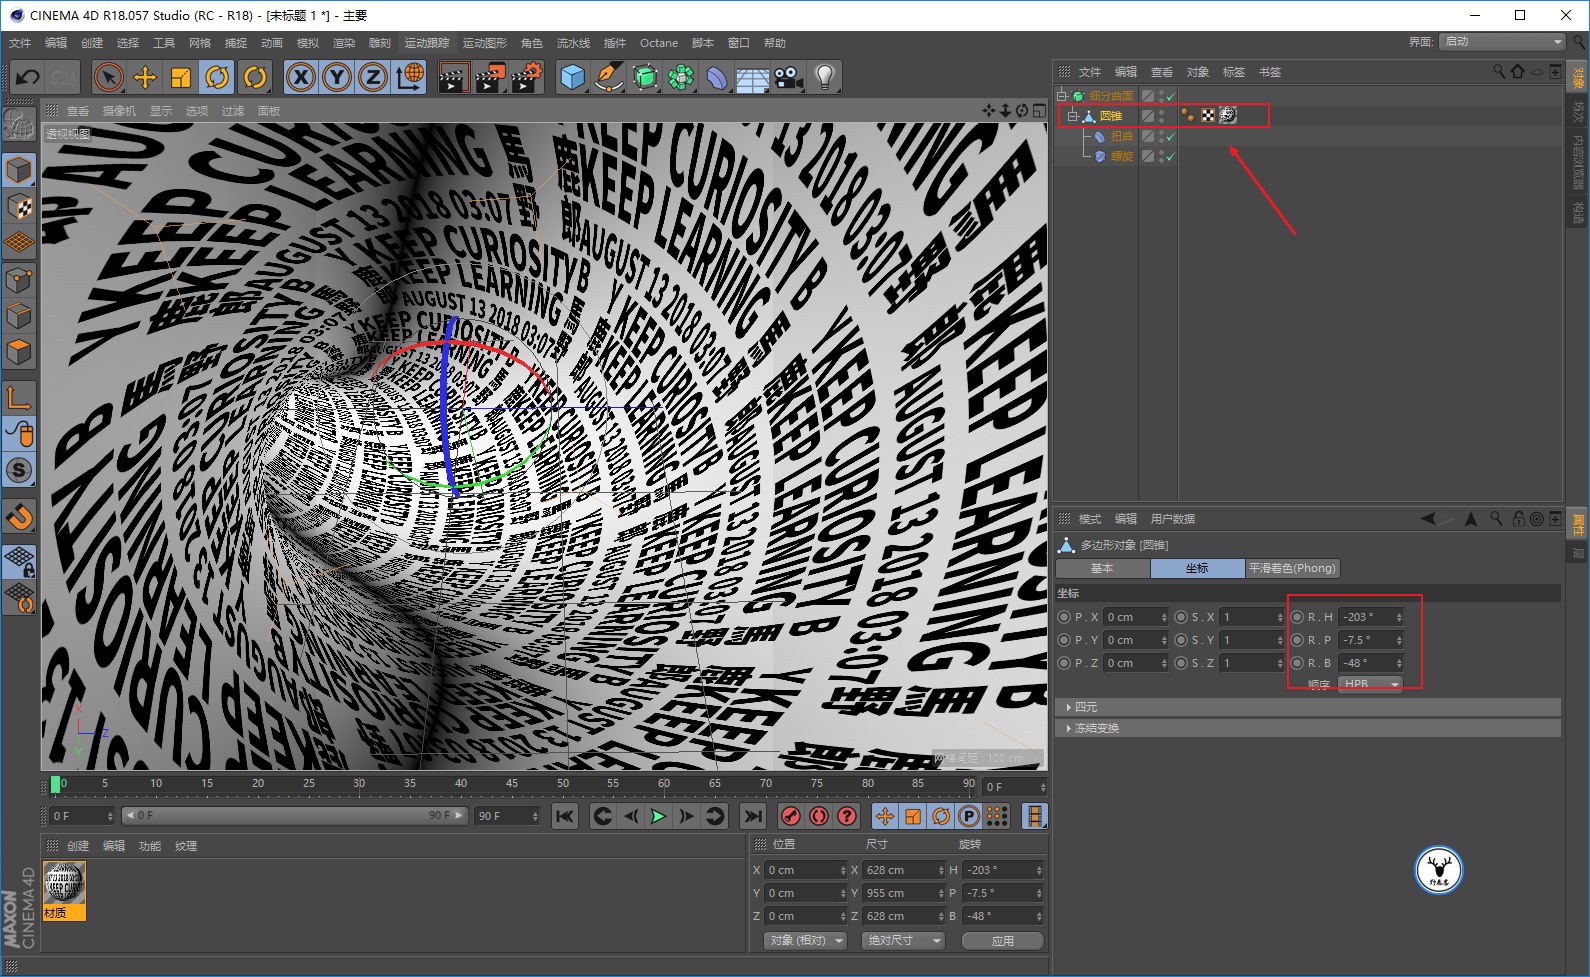Open the 界面 layout dropdown showing 启动
Screen dimensions: 1590x977
click(x=1503, y=42)
